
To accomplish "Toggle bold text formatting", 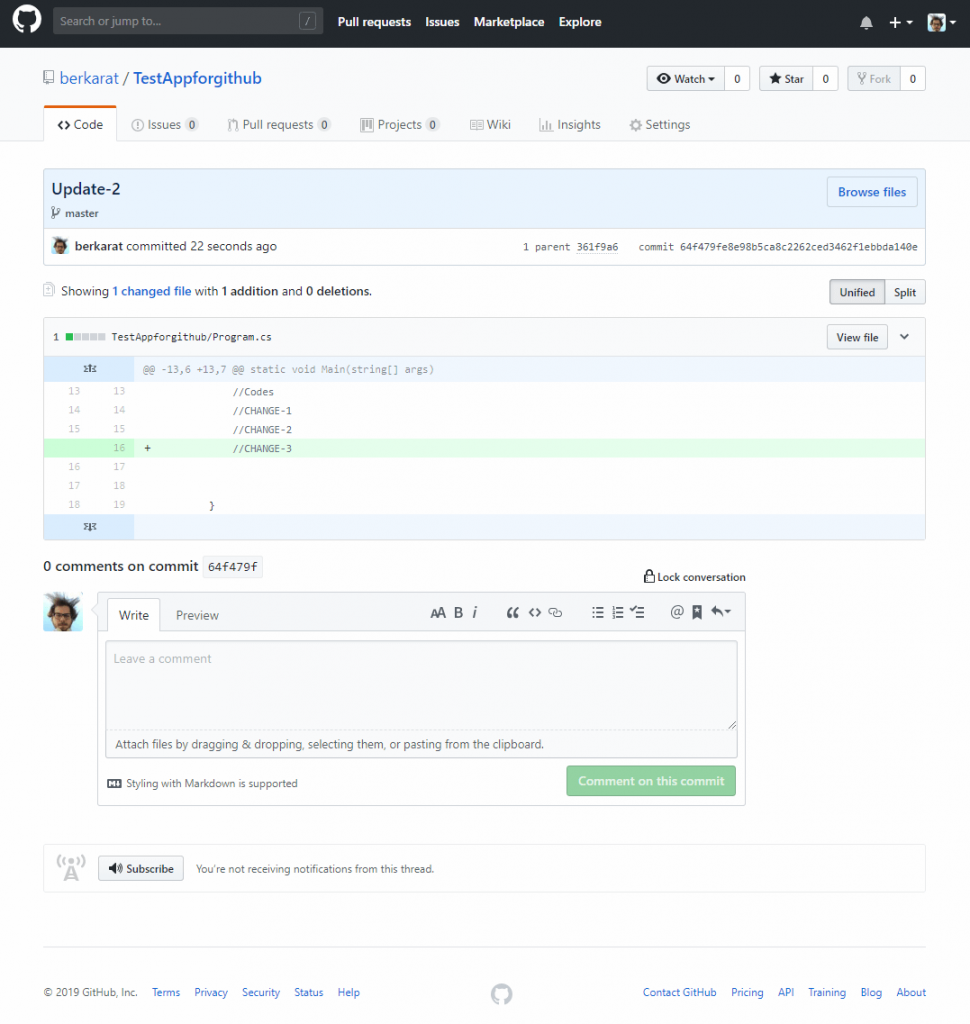I will click(x=459, y=613).
